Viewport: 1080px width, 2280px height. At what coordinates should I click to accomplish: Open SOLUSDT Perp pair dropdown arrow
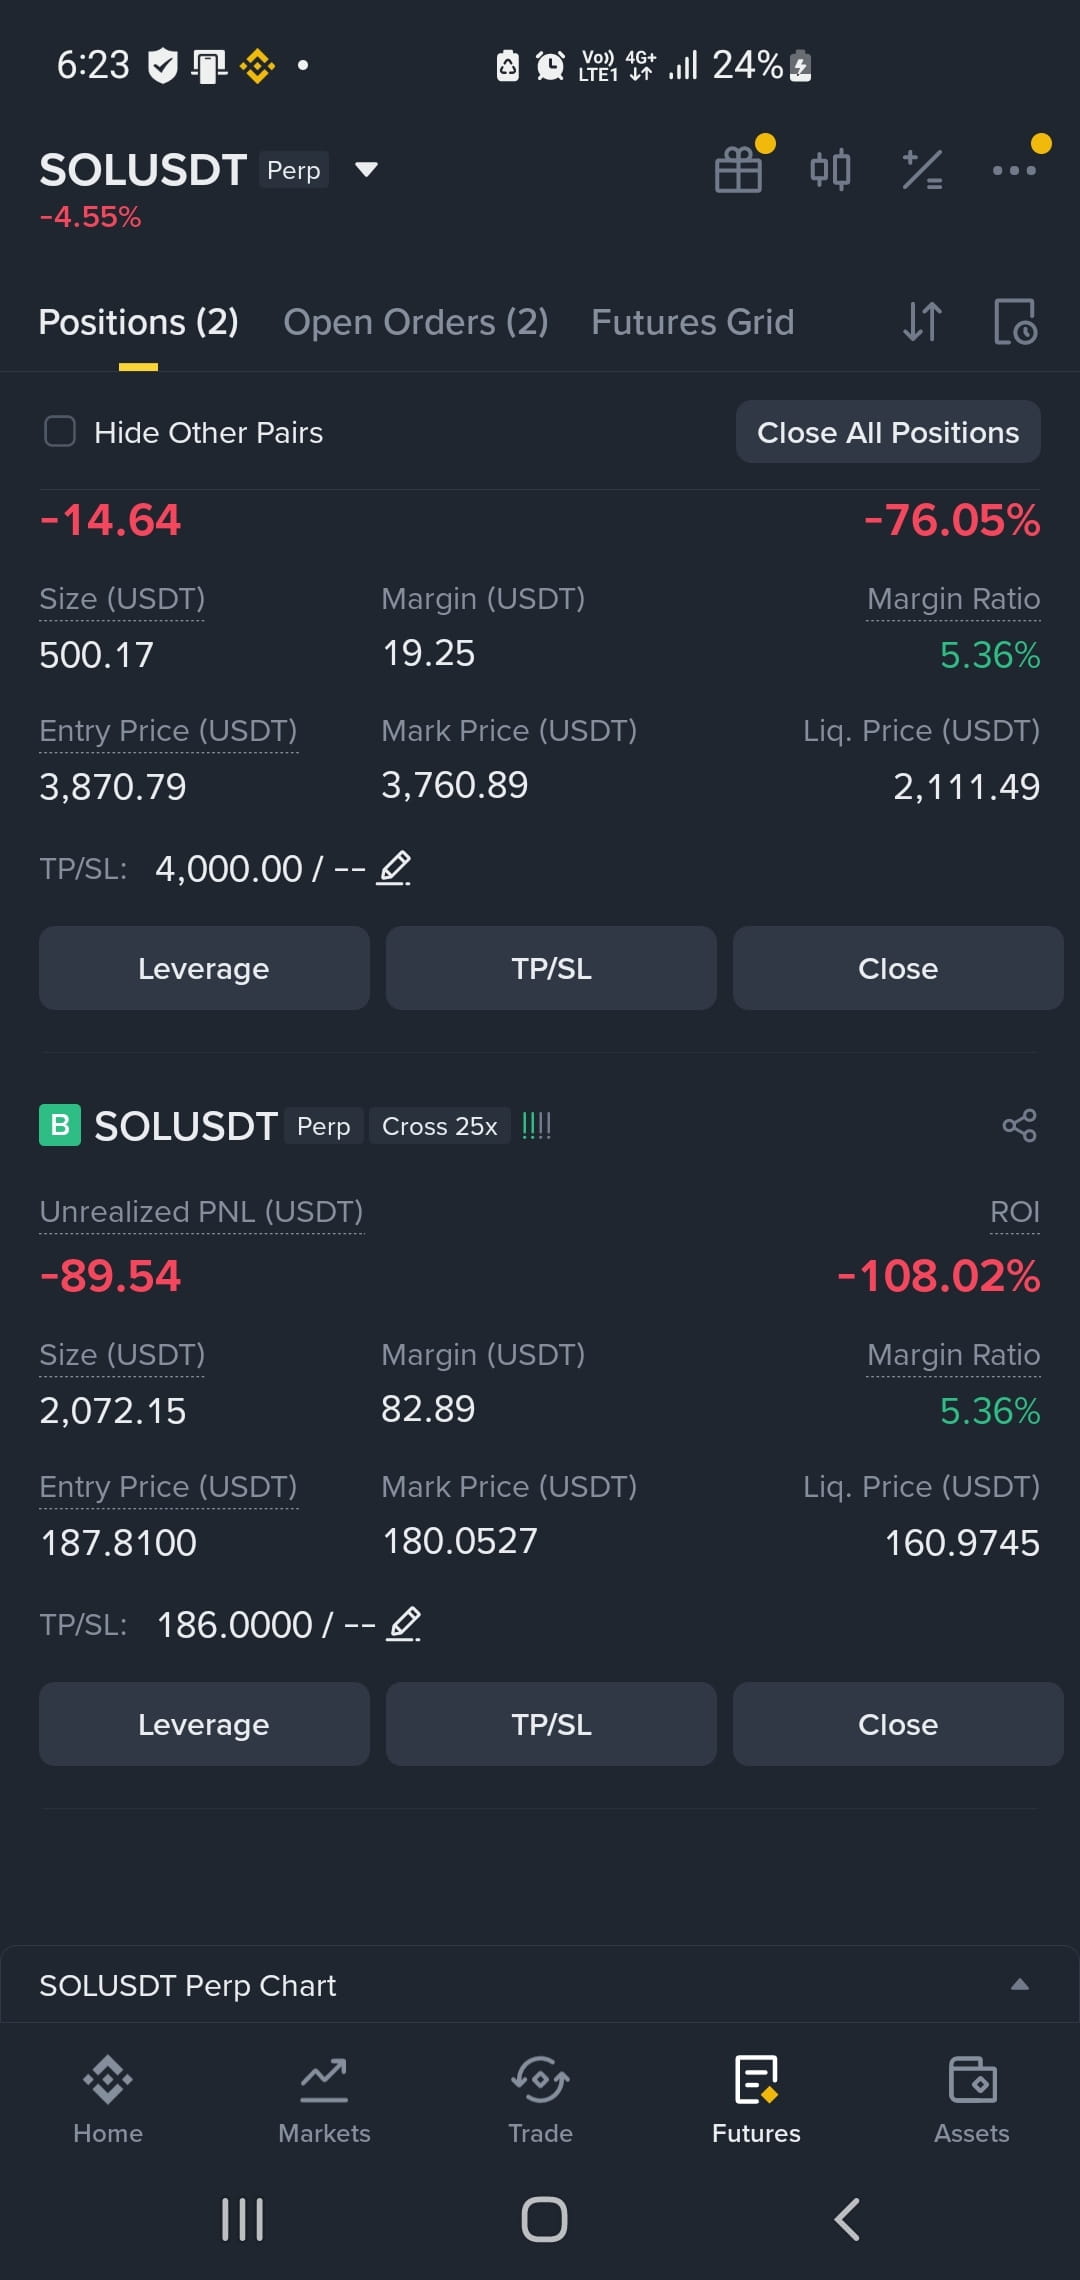(x=366, y=169)
